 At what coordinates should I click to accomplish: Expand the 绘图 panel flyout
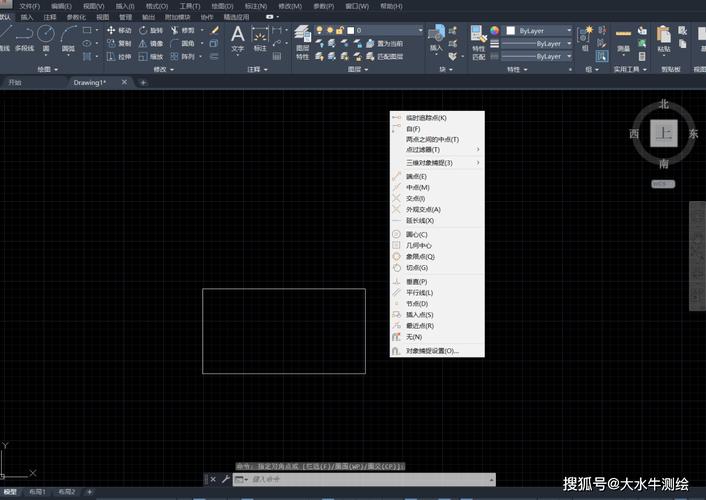point(48,69)
